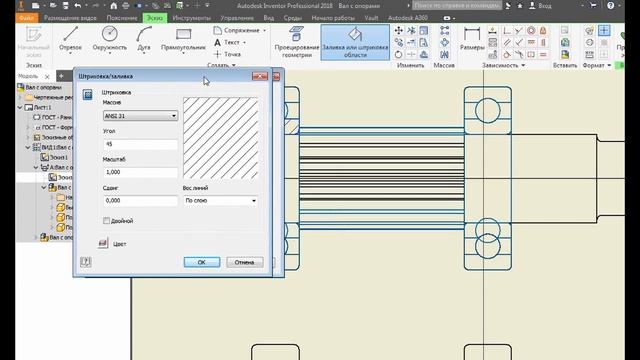The image size is (640, 360).
Task: Expand the Создать panel dropdown
Action: [x=233, y=65]
